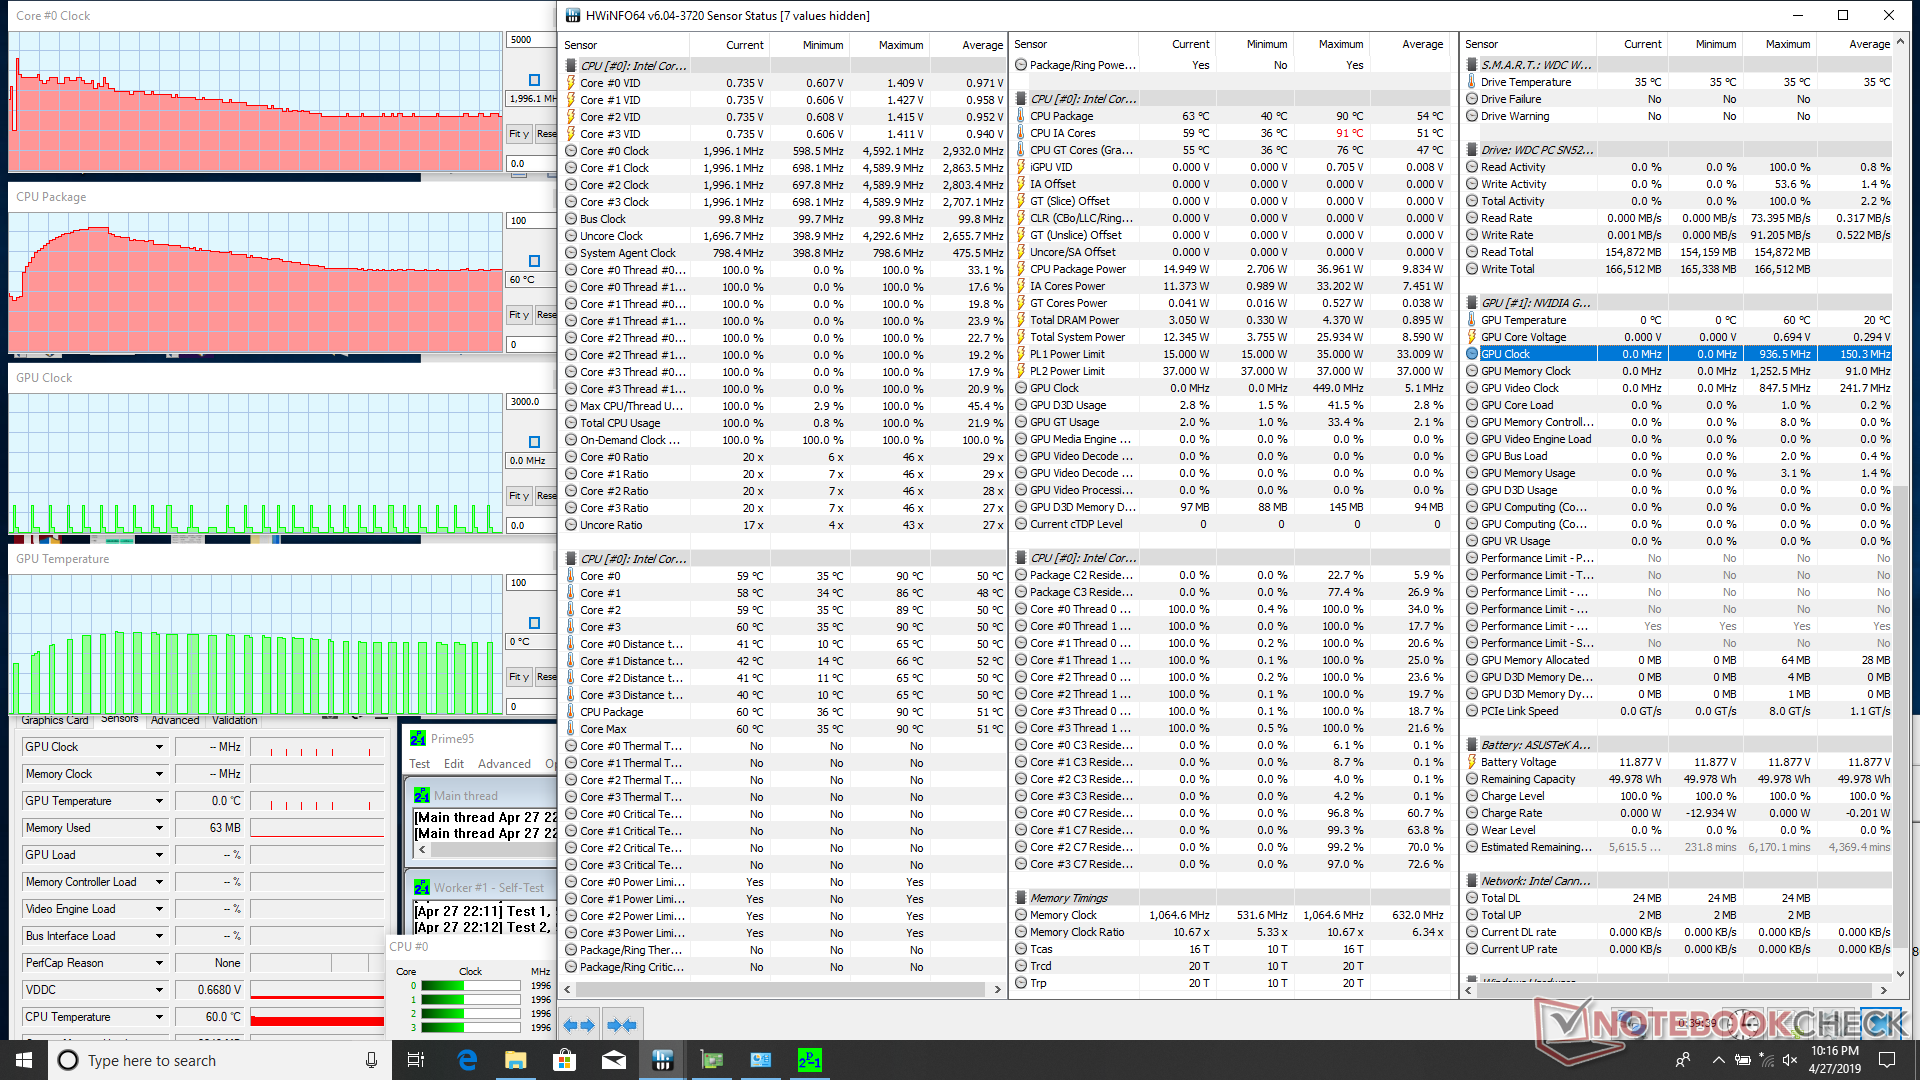1920x1080 pixels.
Task: Open GPU Temperature sensor dropdown in GPU-Z
Action: 159,801
